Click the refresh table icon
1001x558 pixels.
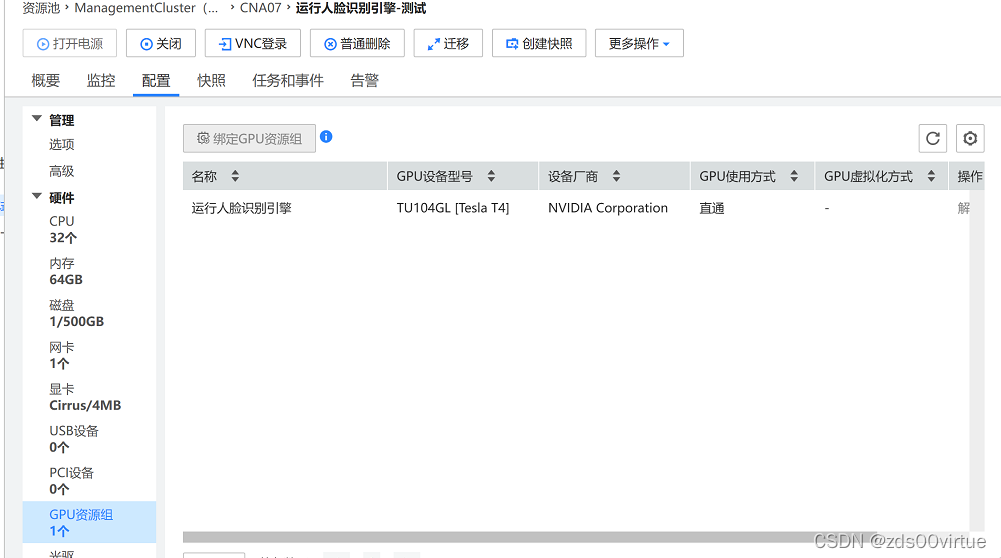pyautogui.click(x=933, y=139)
